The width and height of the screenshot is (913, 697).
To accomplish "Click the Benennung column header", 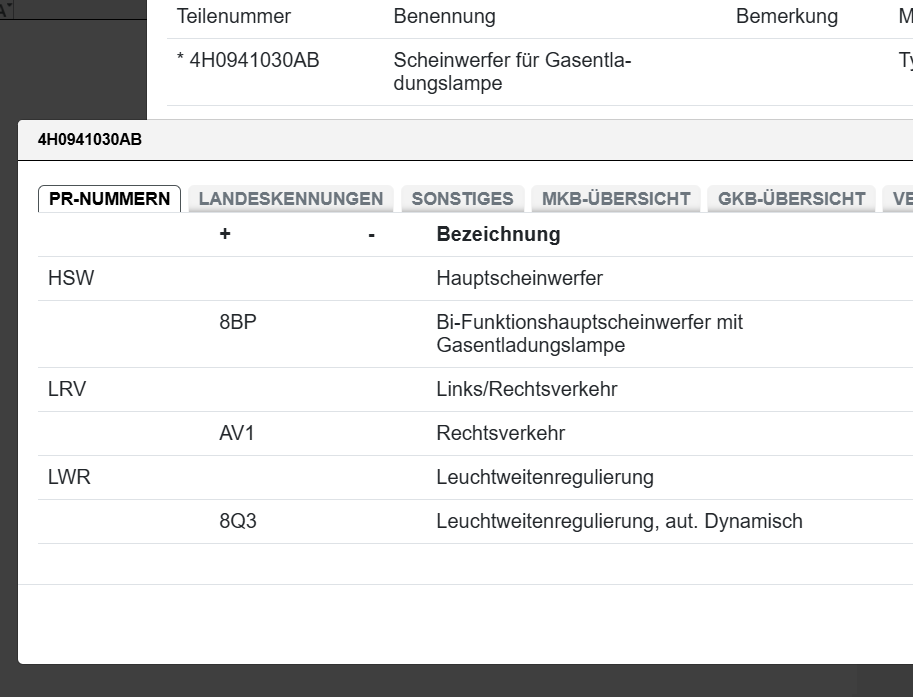I will (x=445, y=16).
